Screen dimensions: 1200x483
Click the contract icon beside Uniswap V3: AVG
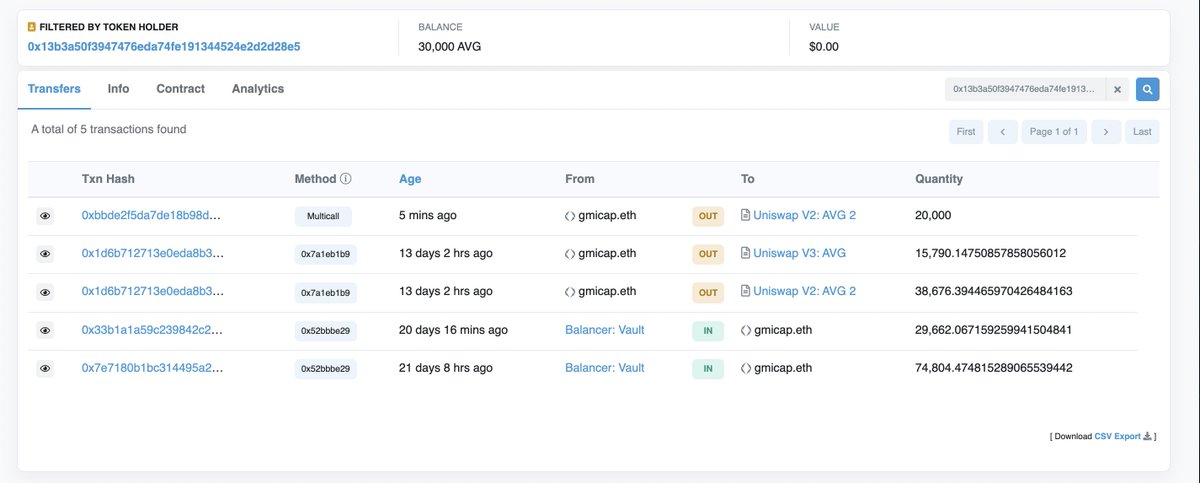[x=745, y=254]
